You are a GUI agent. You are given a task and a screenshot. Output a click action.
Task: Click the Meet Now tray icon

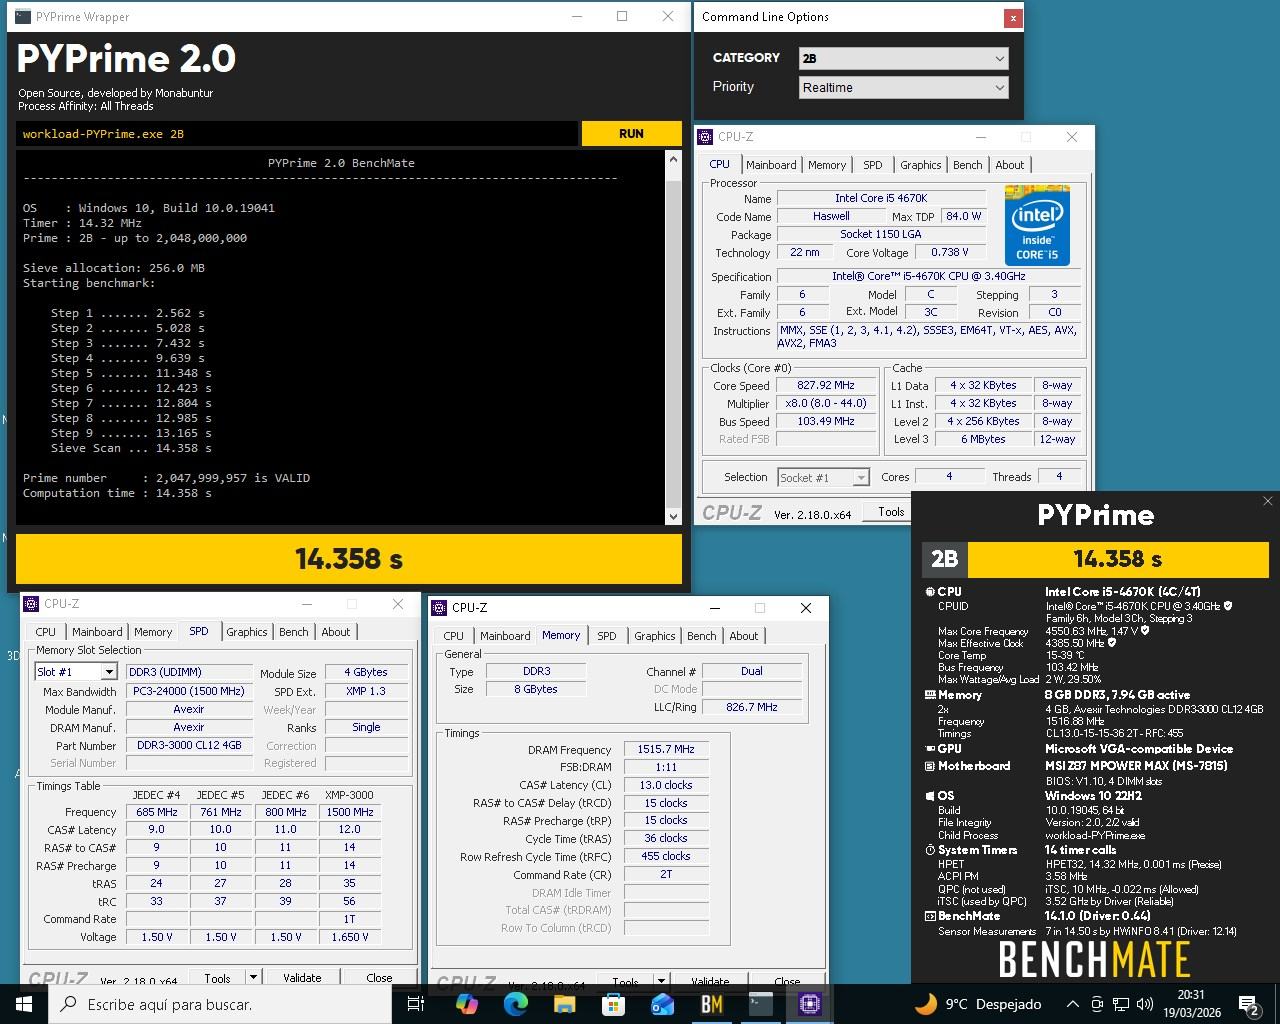(x=1097, y=1003)
